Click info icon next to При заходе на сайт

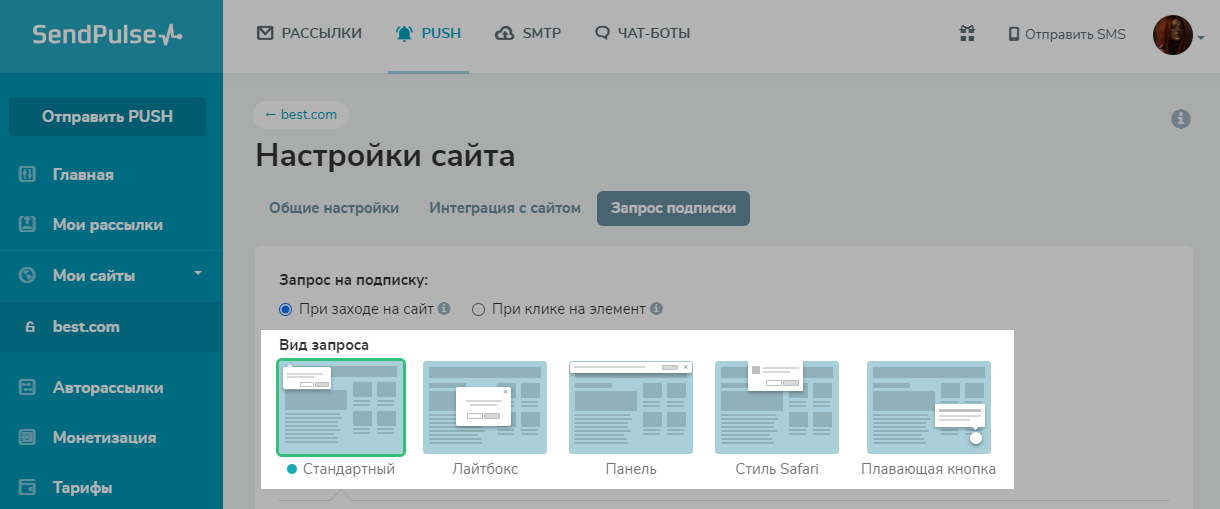444,309
